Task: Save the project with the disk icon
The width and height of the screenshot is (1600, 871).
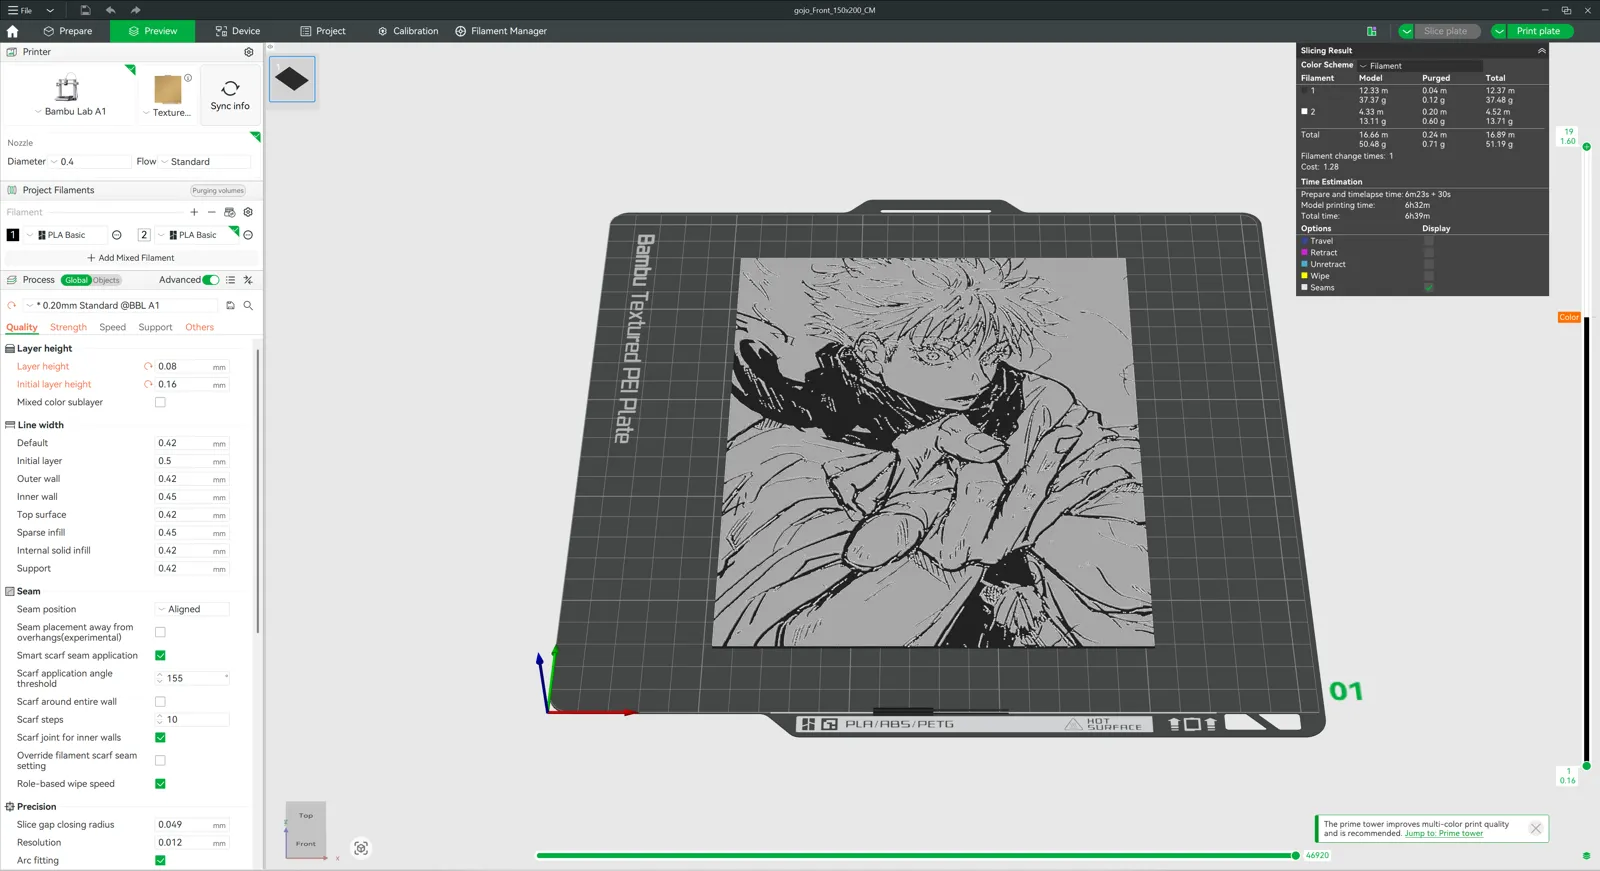Action: [85, 10]
